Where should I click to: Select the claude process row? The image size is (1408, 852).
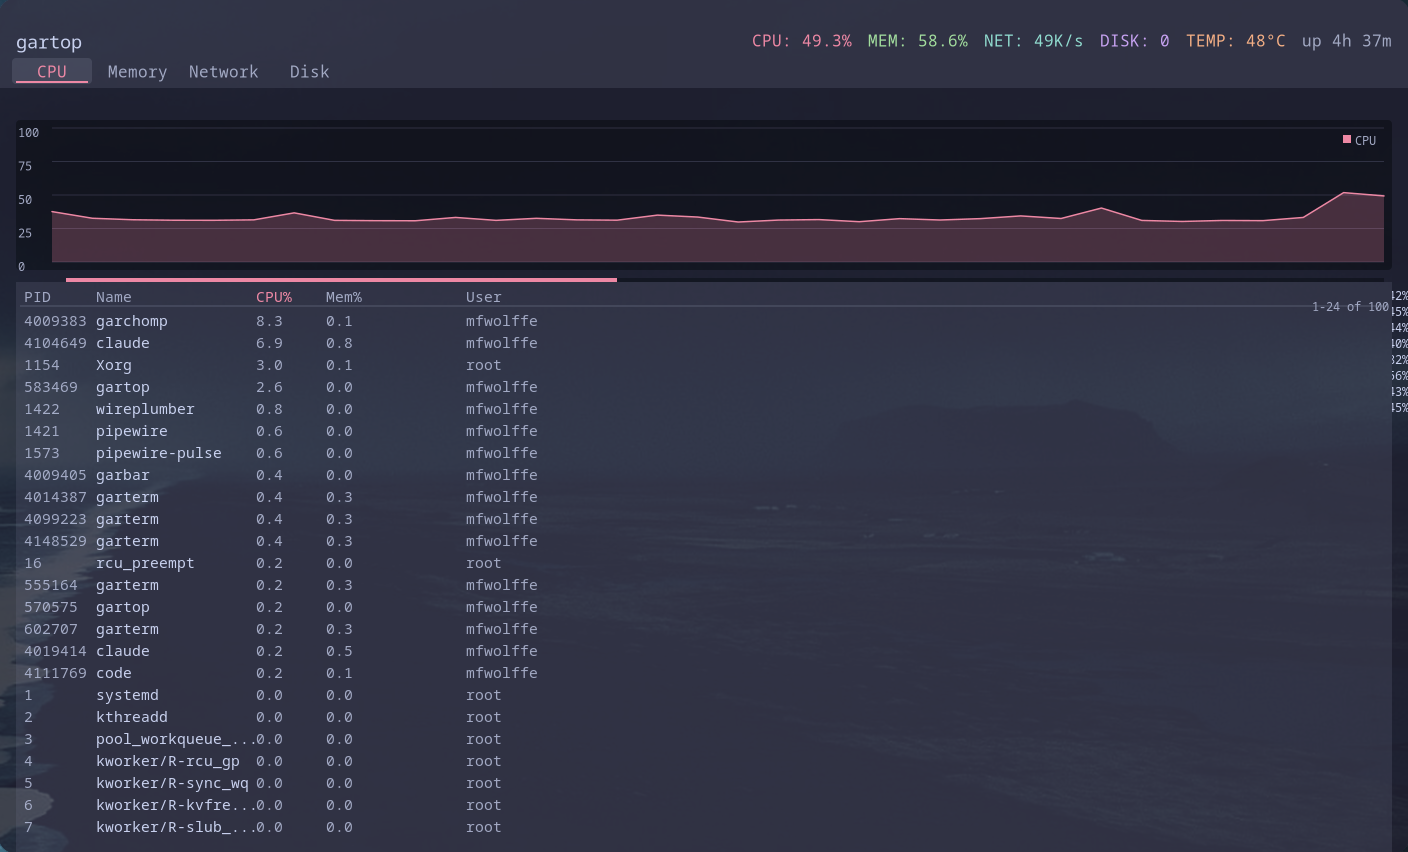pyautogui.click(x=300, y=342)
